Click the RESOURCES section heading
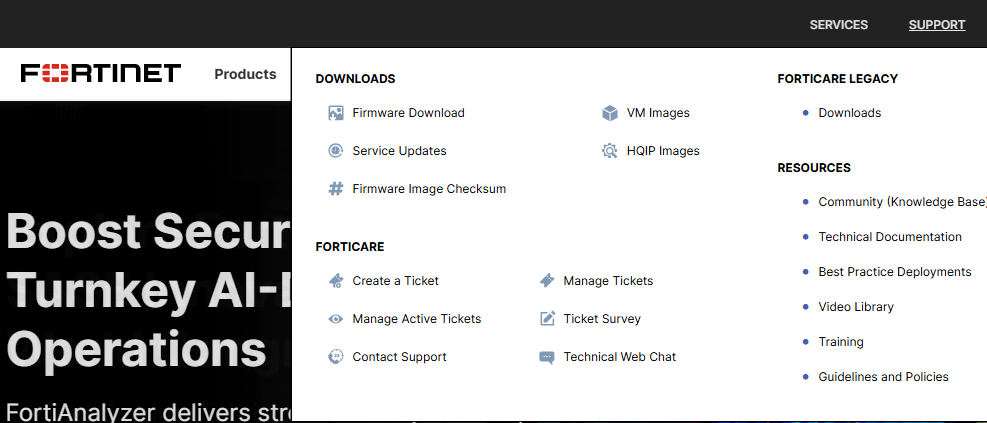Screen dimensions: 987x423 click(813, 168)
